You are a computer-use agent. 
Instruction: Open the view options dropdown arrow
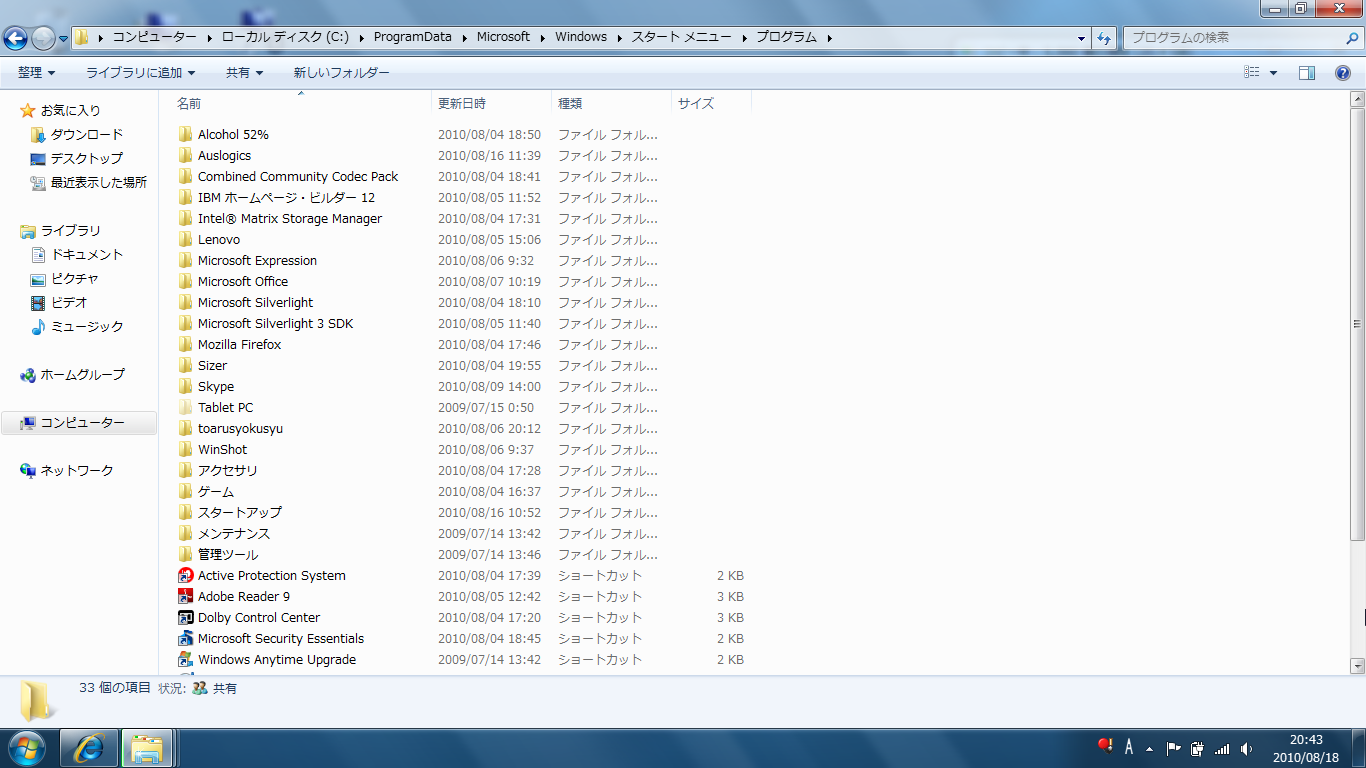coord(1273,73)
